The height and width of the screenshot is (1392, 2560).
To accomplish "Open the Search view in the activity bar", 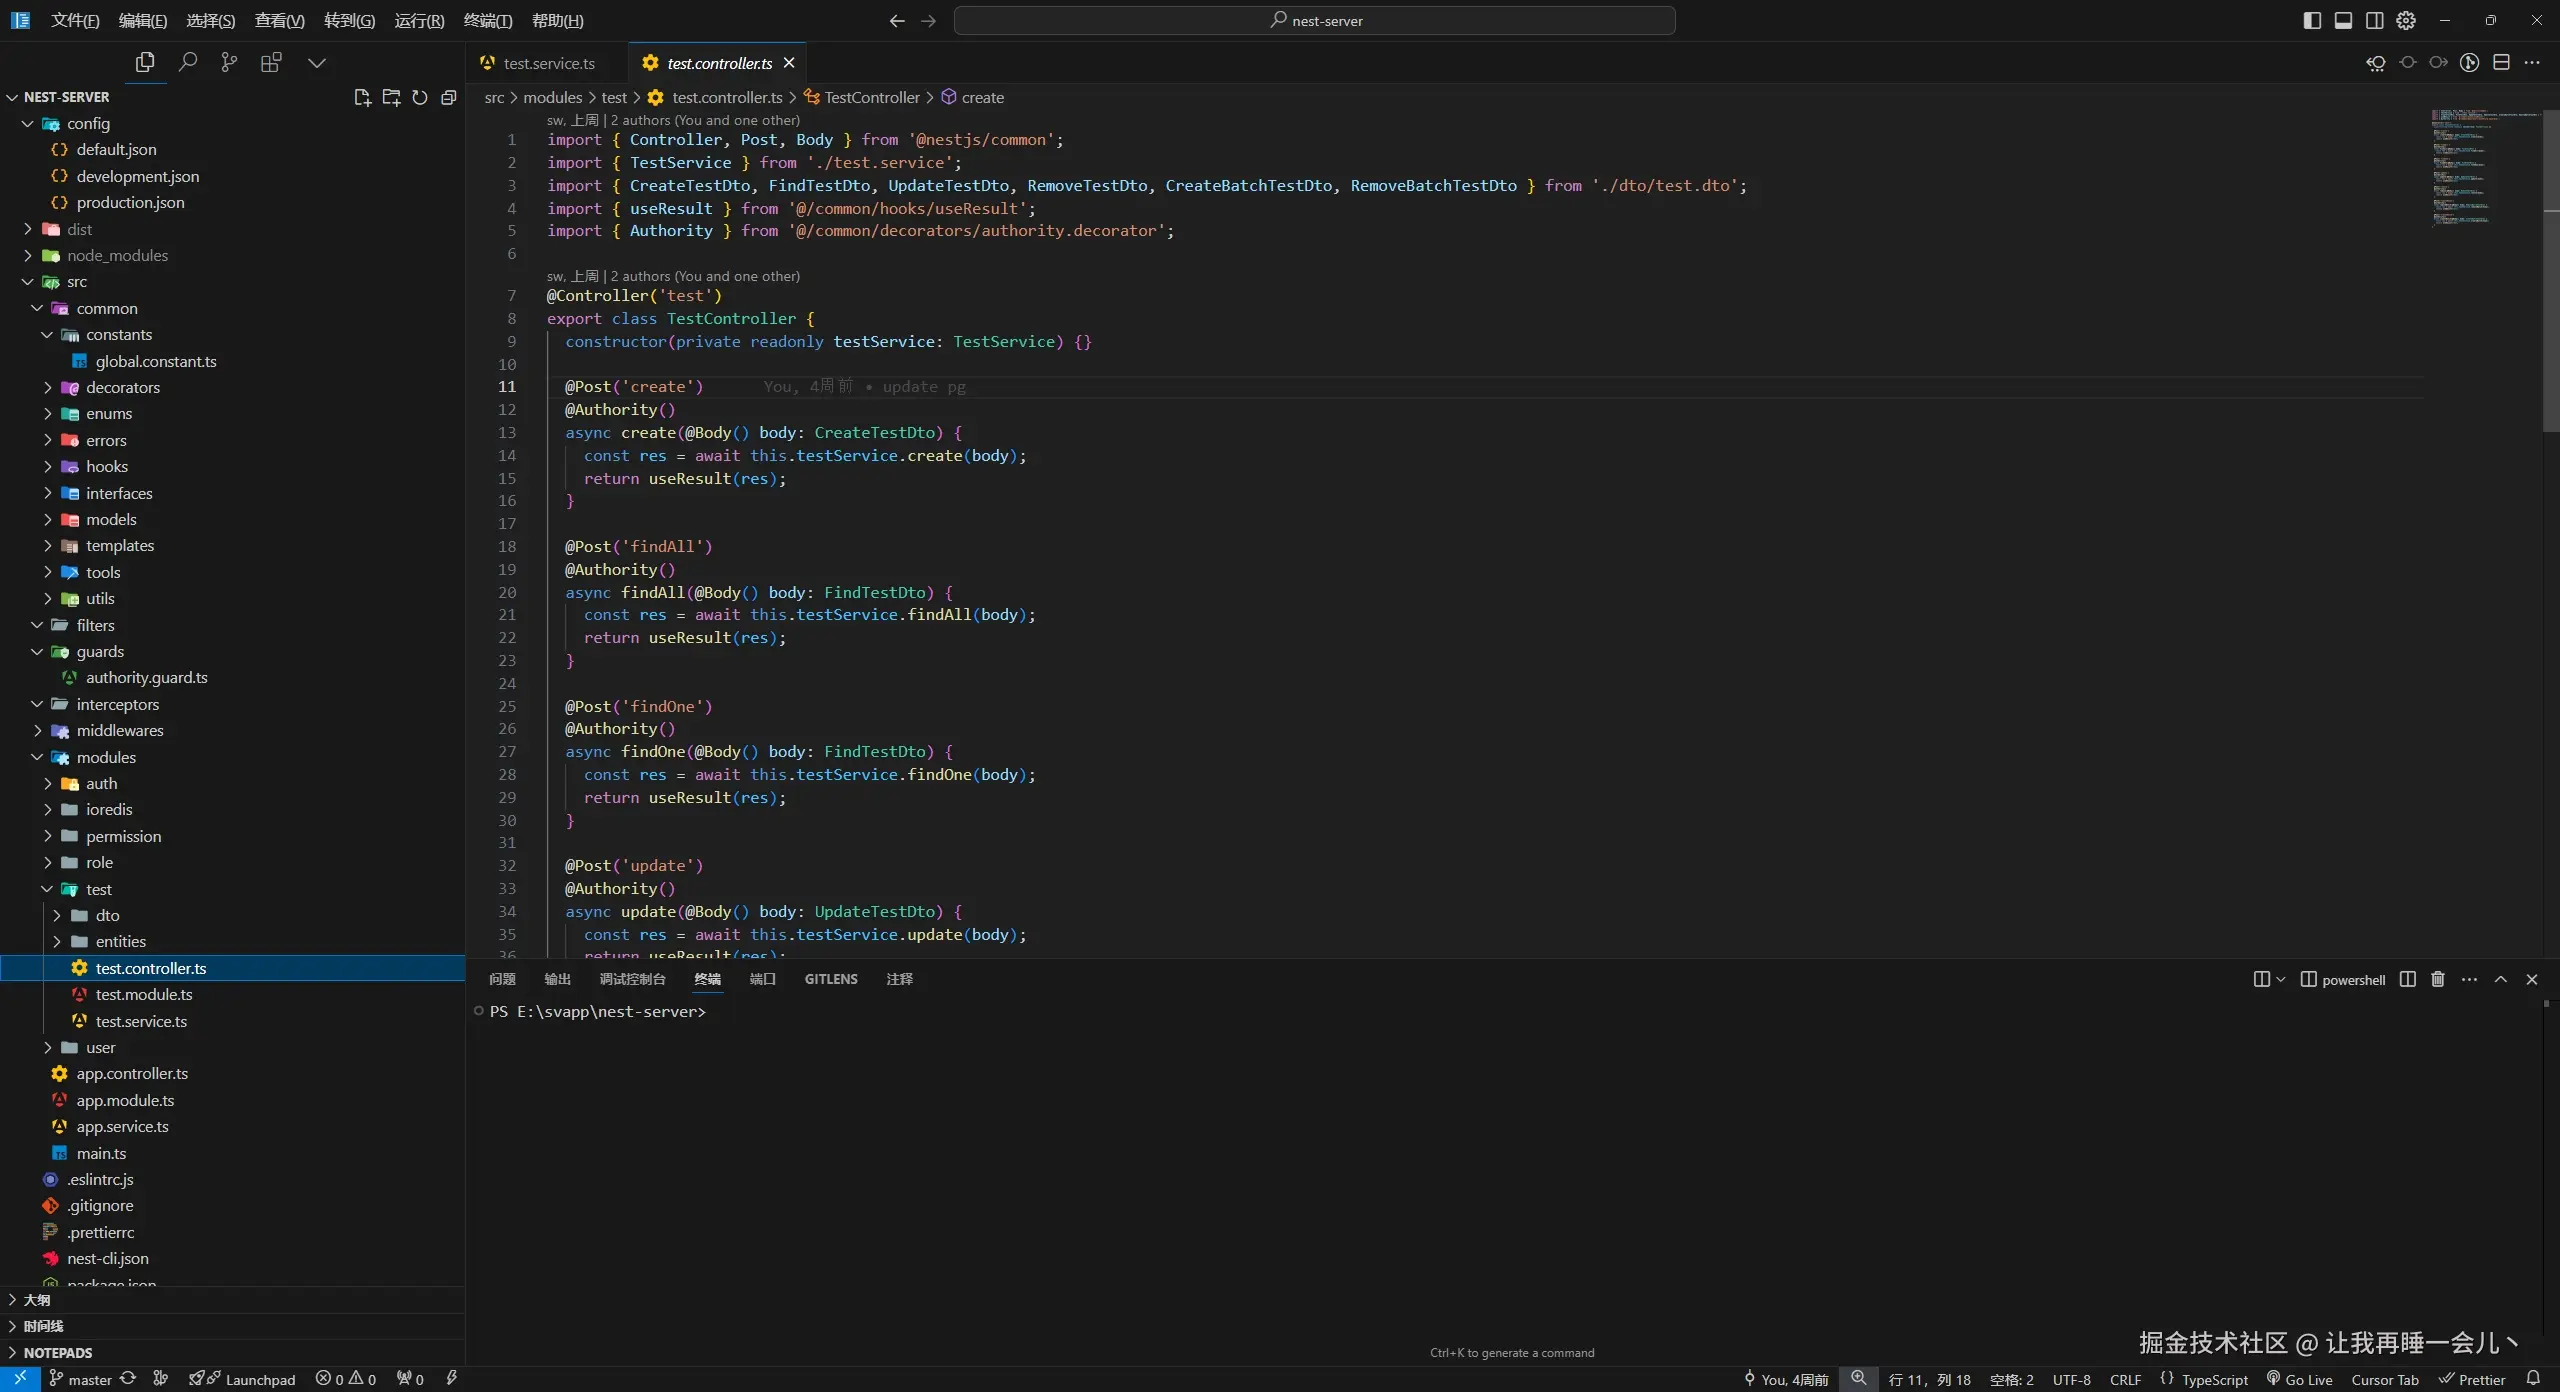I will [x=187, y=63].
